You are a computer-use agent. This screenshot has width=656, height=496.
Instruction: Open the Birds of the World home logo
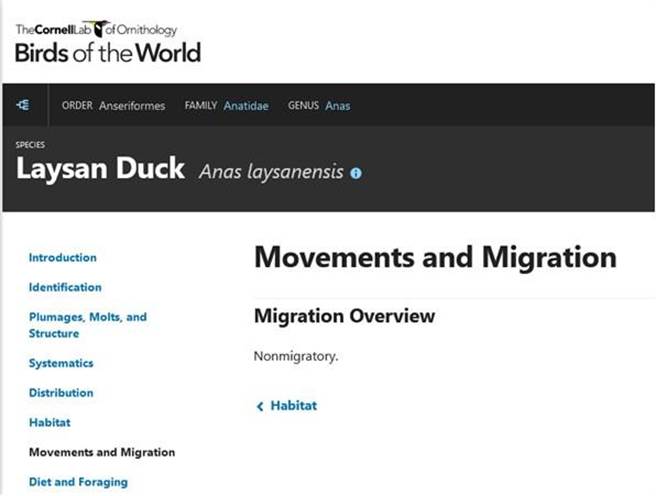pos(108,52)
